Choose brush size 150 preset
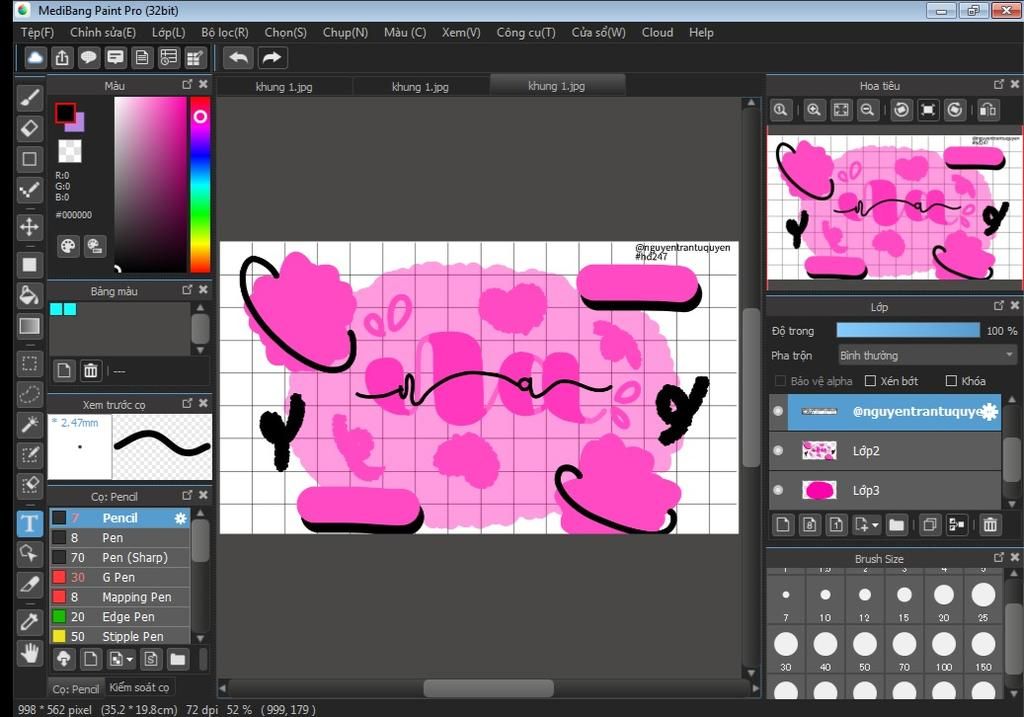Image resolution: width=1024 pixels, height=717 pixels. click(983, 651)
